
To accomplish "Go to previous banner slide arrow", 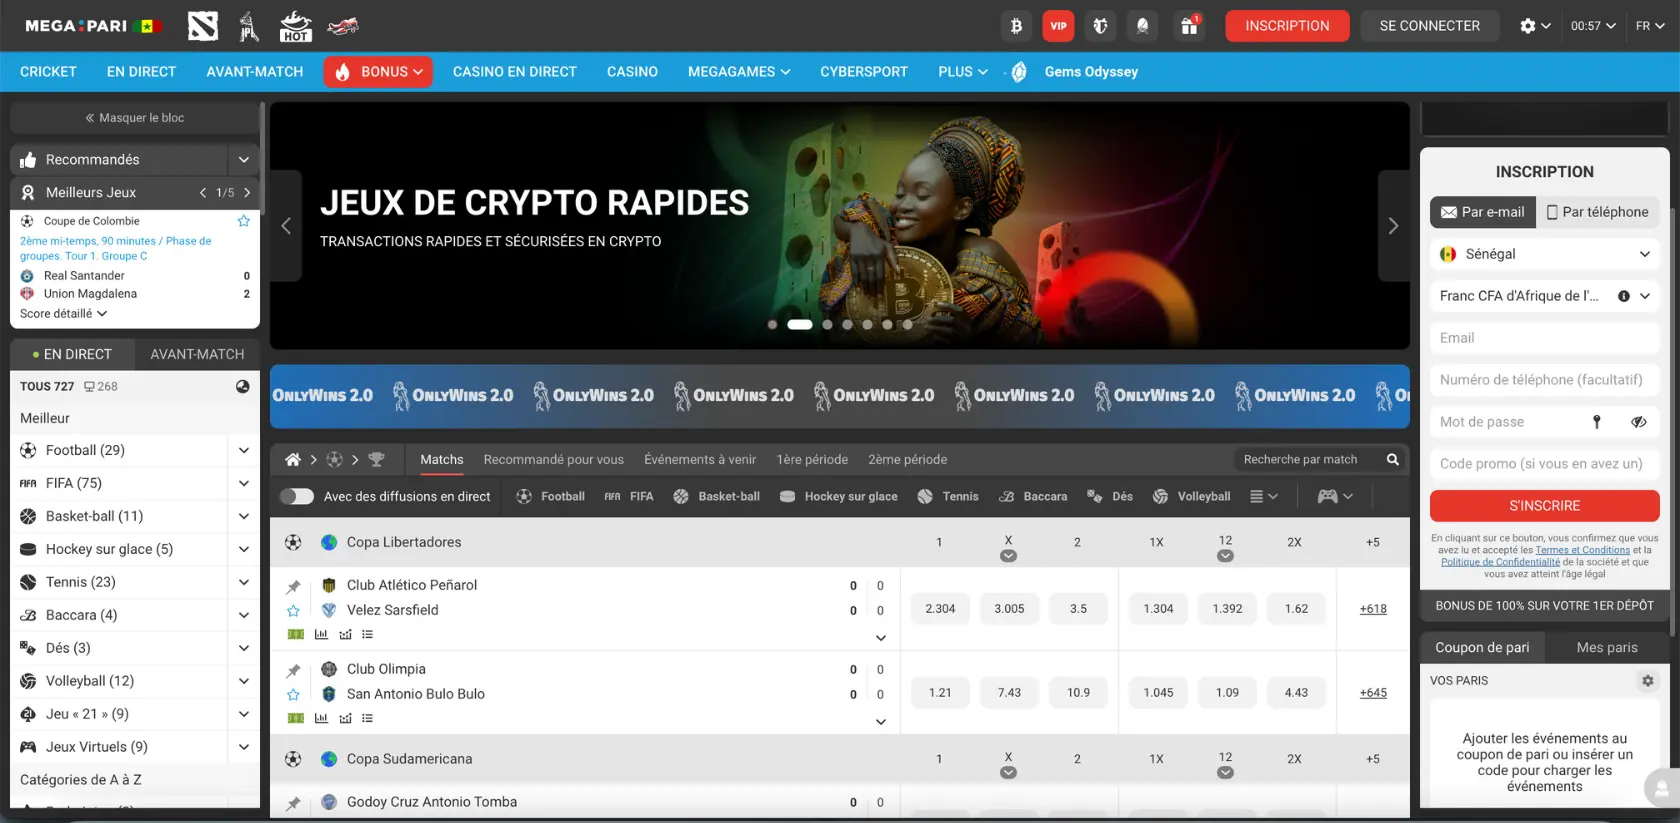I will coord(286,226).
